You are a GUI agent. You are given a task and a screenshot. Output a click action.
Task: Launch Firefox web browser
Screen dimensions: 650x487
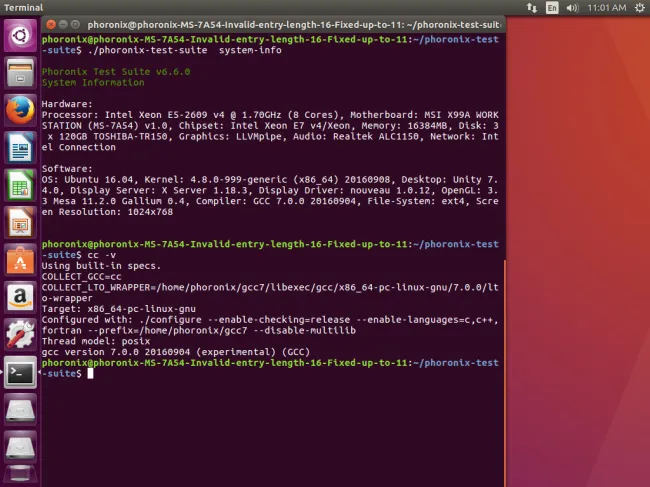tap(20, 110)
